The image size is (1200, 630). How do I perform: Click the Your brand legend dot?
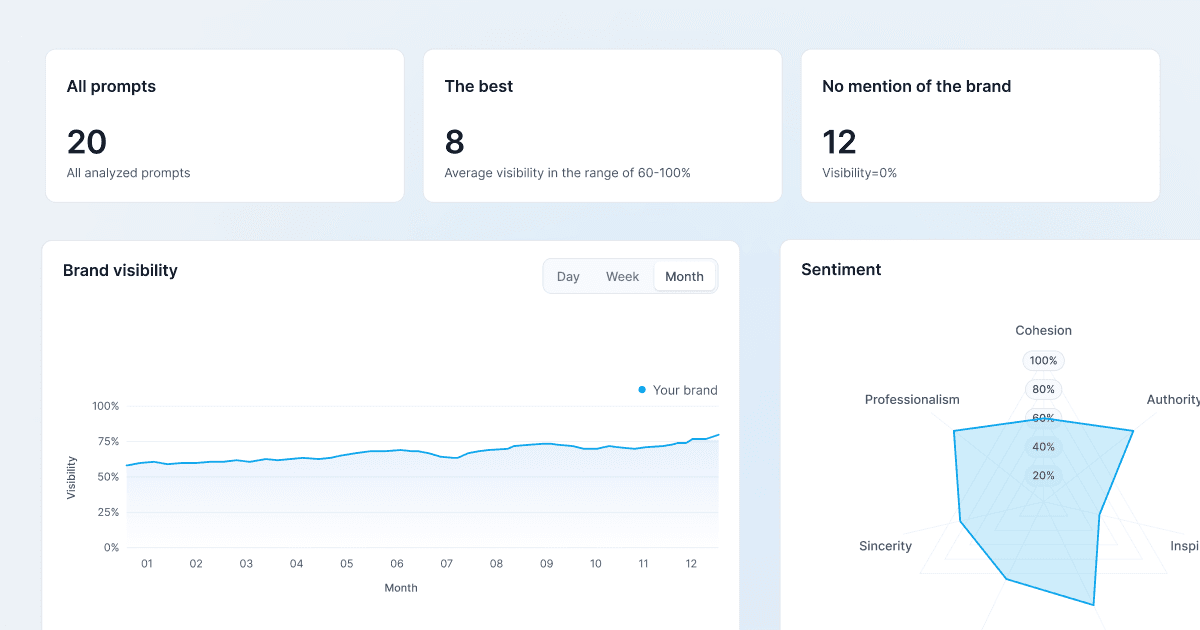[x=642, y=390]
